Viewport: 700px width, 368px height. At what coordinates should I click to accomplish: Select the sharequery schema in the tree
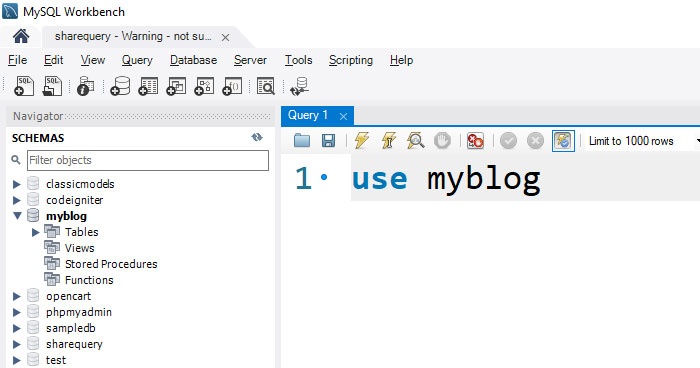[x=74, y=344]
